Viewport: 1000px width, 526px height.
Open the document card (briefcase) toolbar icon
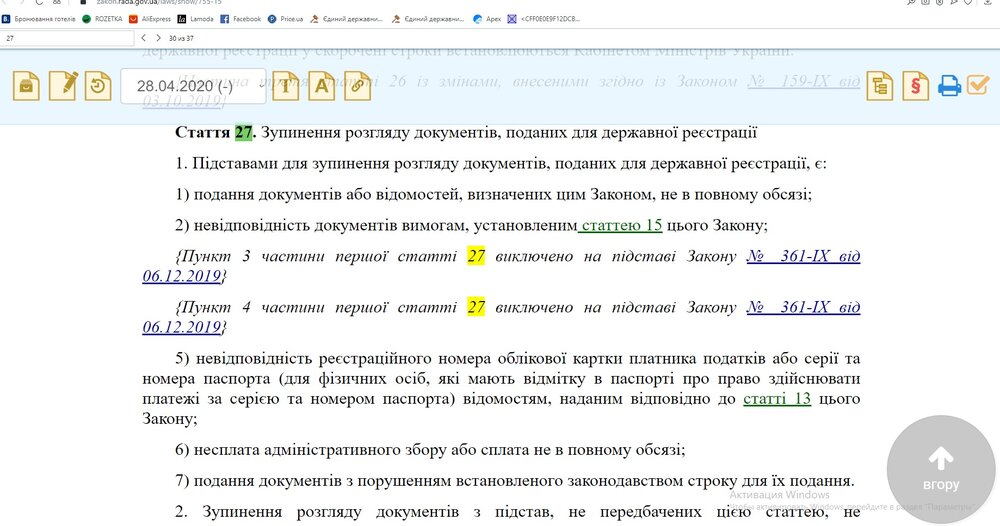tap(26, 85)
